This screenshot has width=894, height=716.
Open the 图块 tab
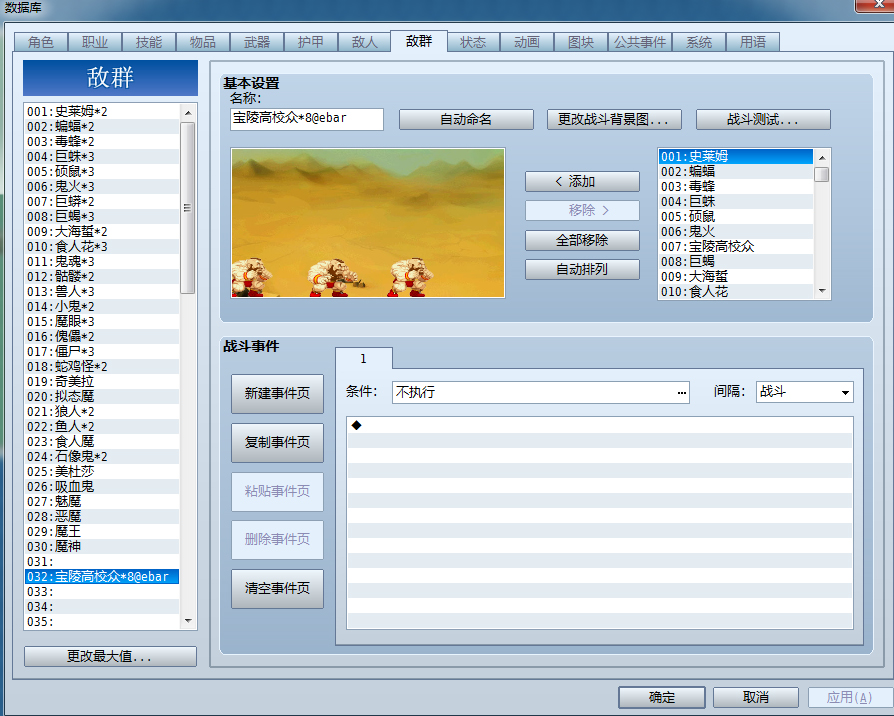(581, 42)
